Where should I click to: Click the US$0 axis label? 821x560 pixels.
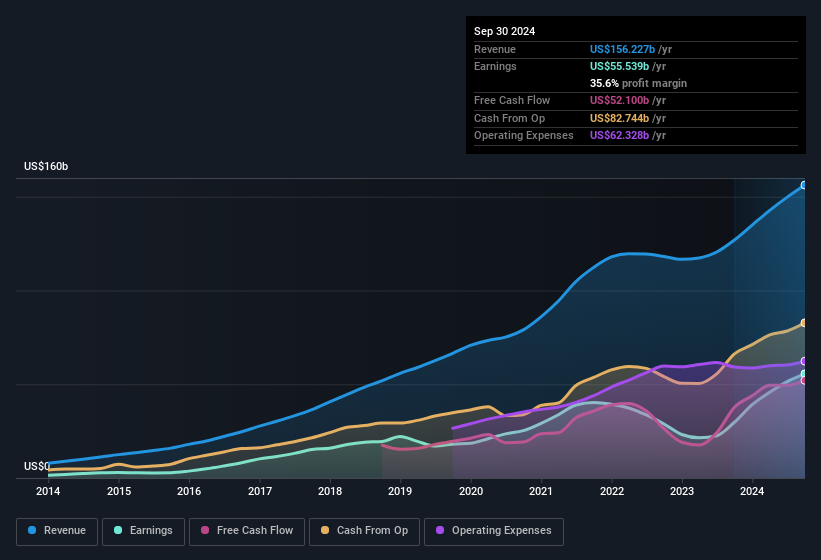(x=37, y=466)
